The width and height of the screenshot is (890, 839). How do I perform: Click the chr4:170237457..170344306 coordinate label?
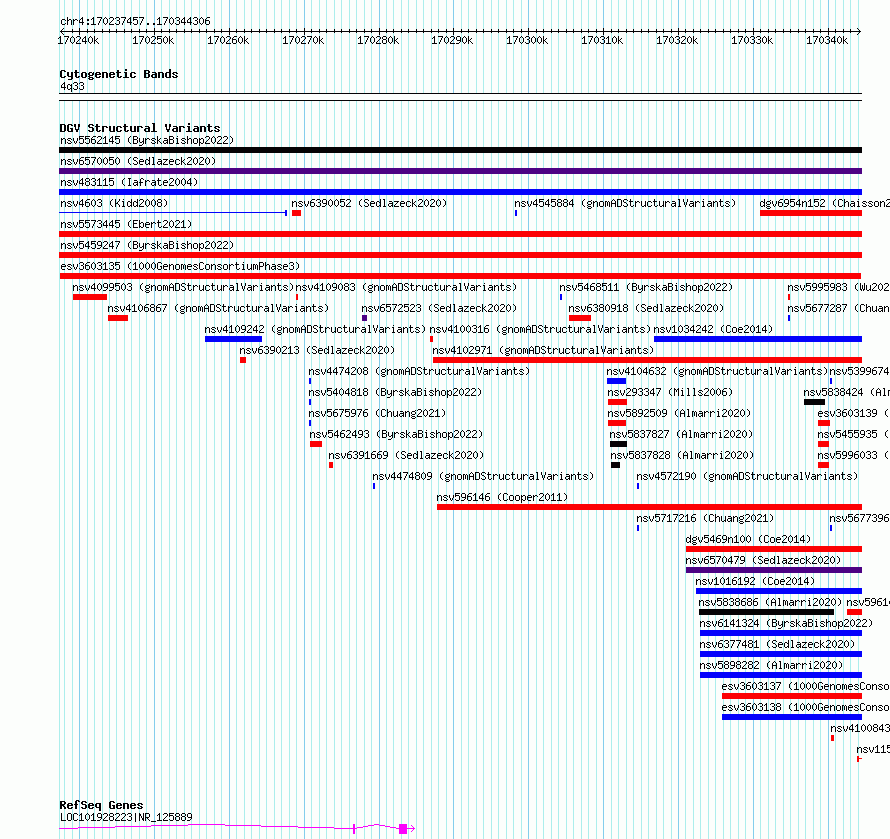(x=135, y=22)
